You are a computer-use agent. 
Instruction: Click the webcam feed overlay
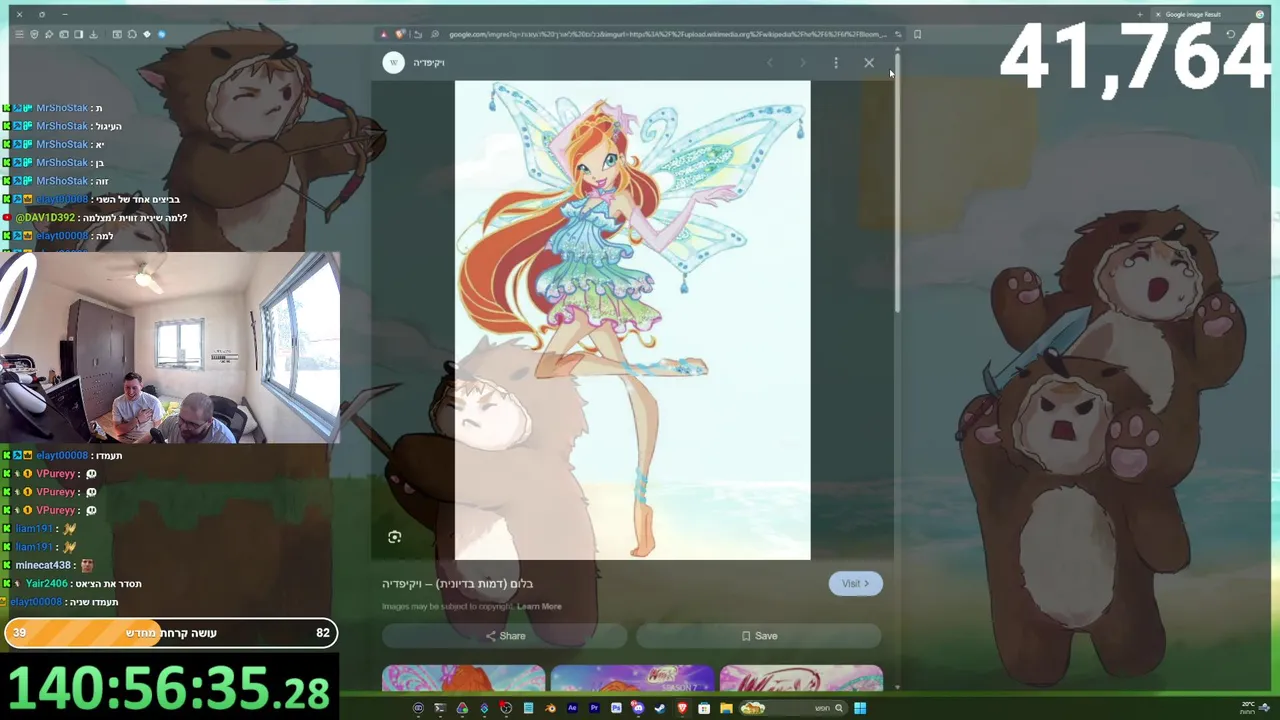[170, 347]
